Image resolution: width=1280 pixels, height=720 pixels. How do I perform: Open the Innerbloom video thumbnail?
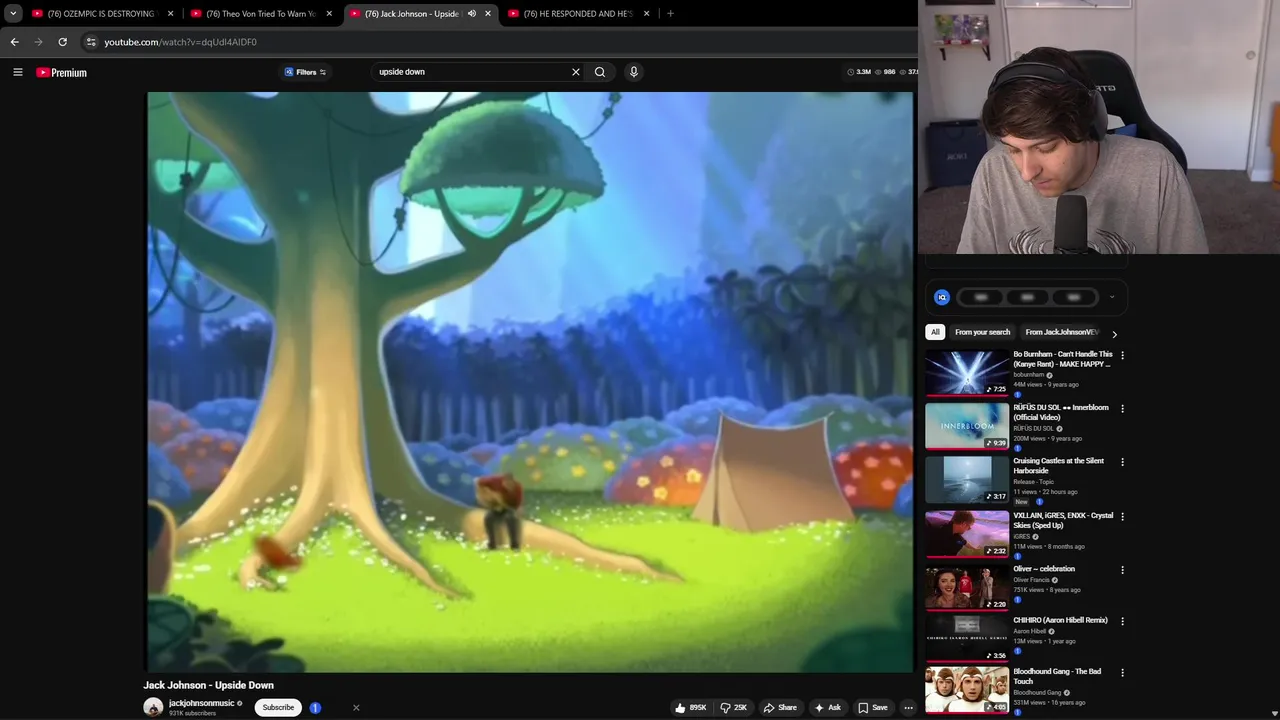tap(967, 426)
